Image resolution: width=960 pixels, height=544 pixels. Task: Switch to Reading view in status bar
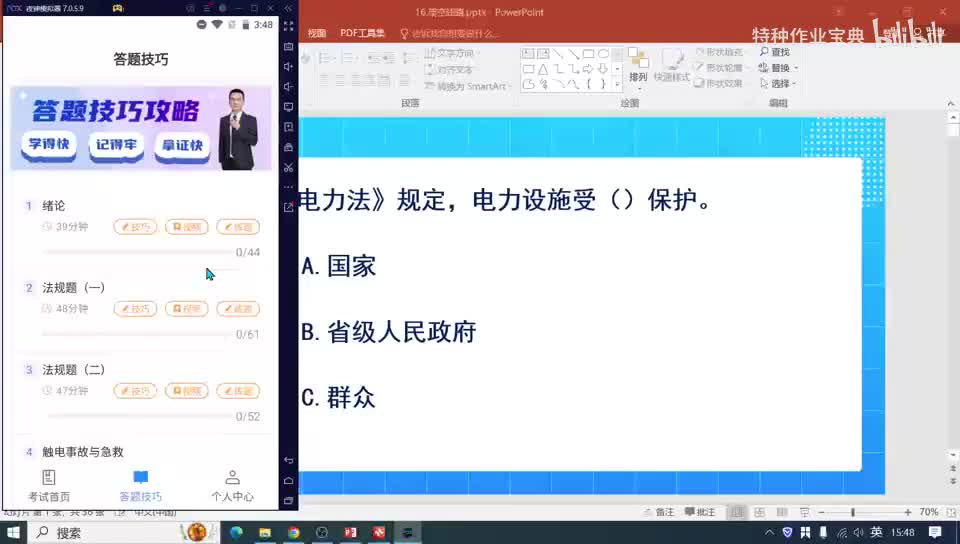tap(782, 512)
